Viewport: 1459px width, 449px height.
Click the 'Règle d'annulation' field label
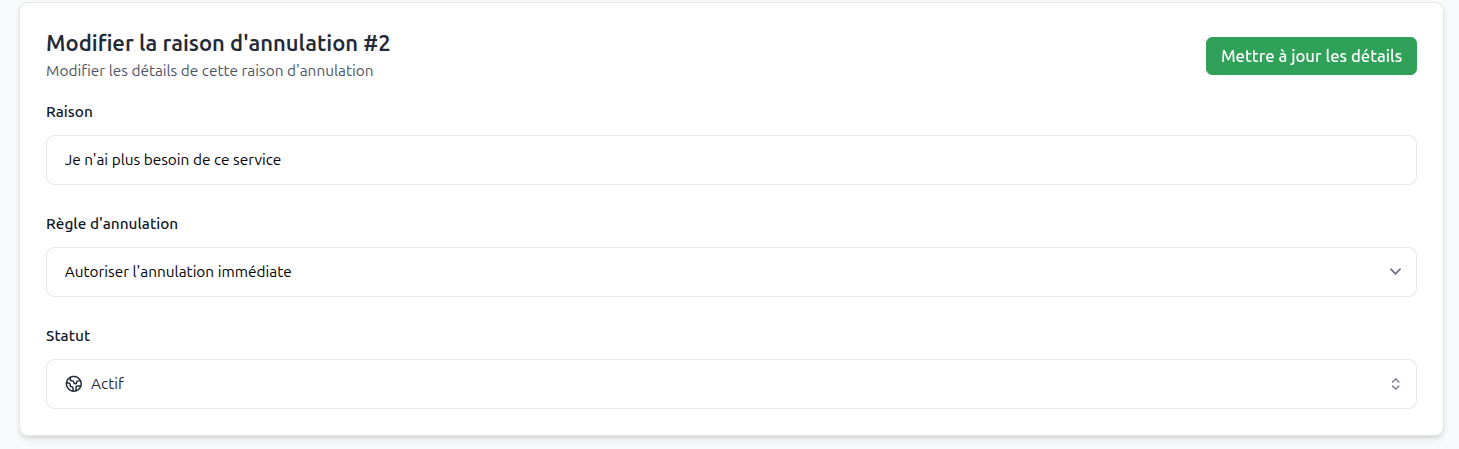click(x=112, y=224)
